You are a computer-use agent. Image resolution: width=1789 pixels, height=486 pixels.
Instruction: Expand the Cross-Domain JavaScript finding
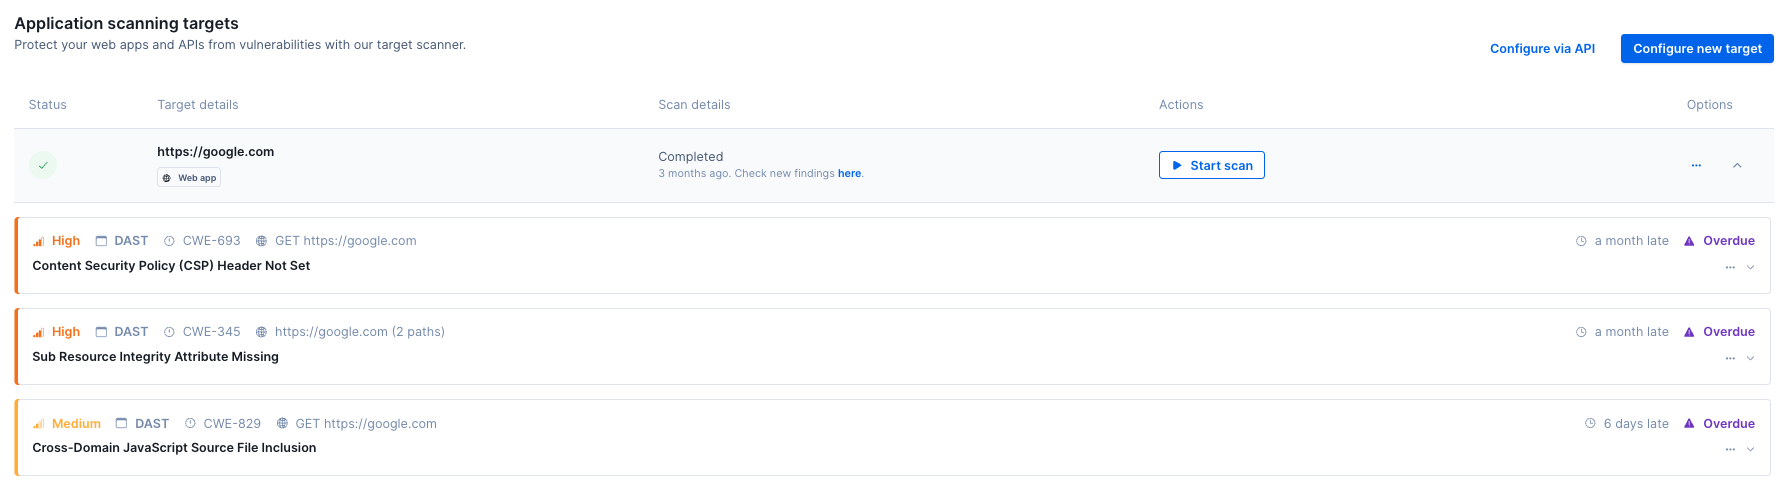pyautogui.click(x=1750, y=450)
